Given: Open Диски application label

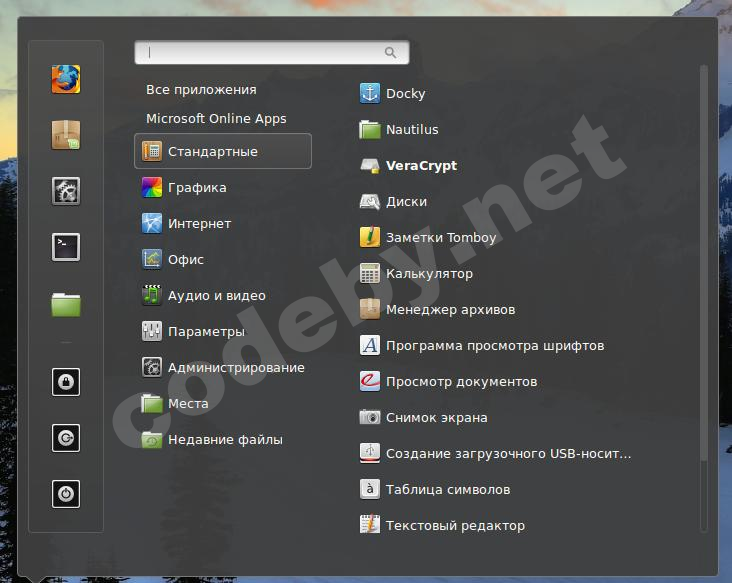Looking at the screenshot, I should [407, 202].
